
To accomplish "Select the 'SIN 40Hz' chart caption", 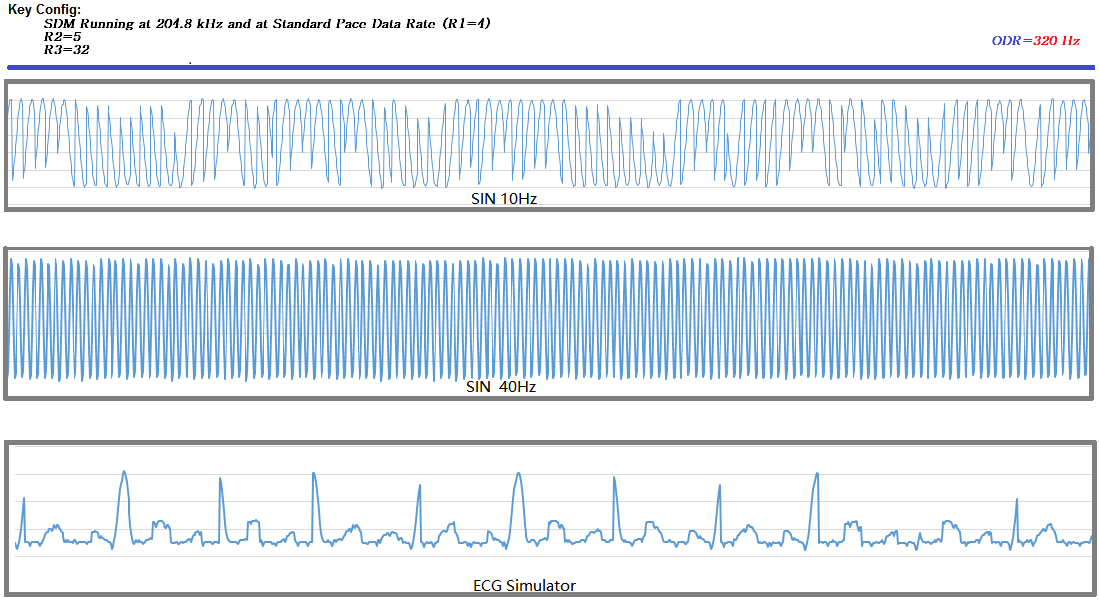I will pos(501,387).
